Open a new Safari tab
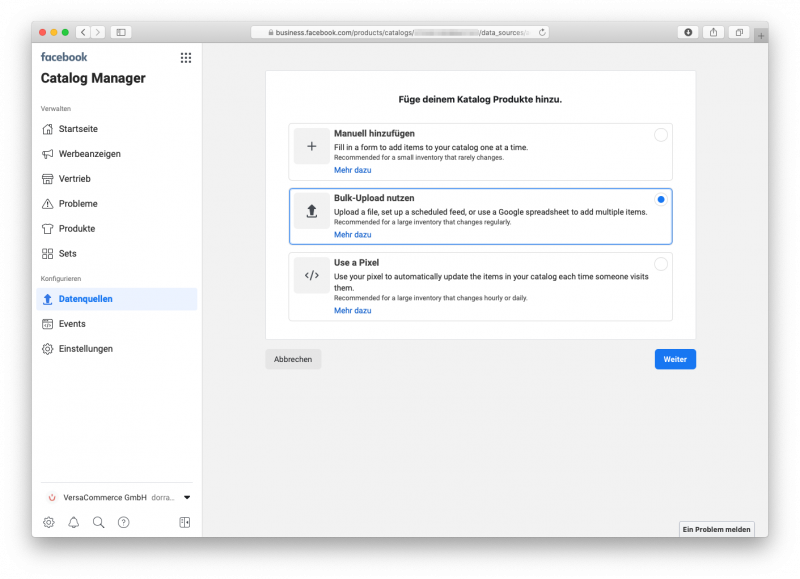 tap(761, 36)
